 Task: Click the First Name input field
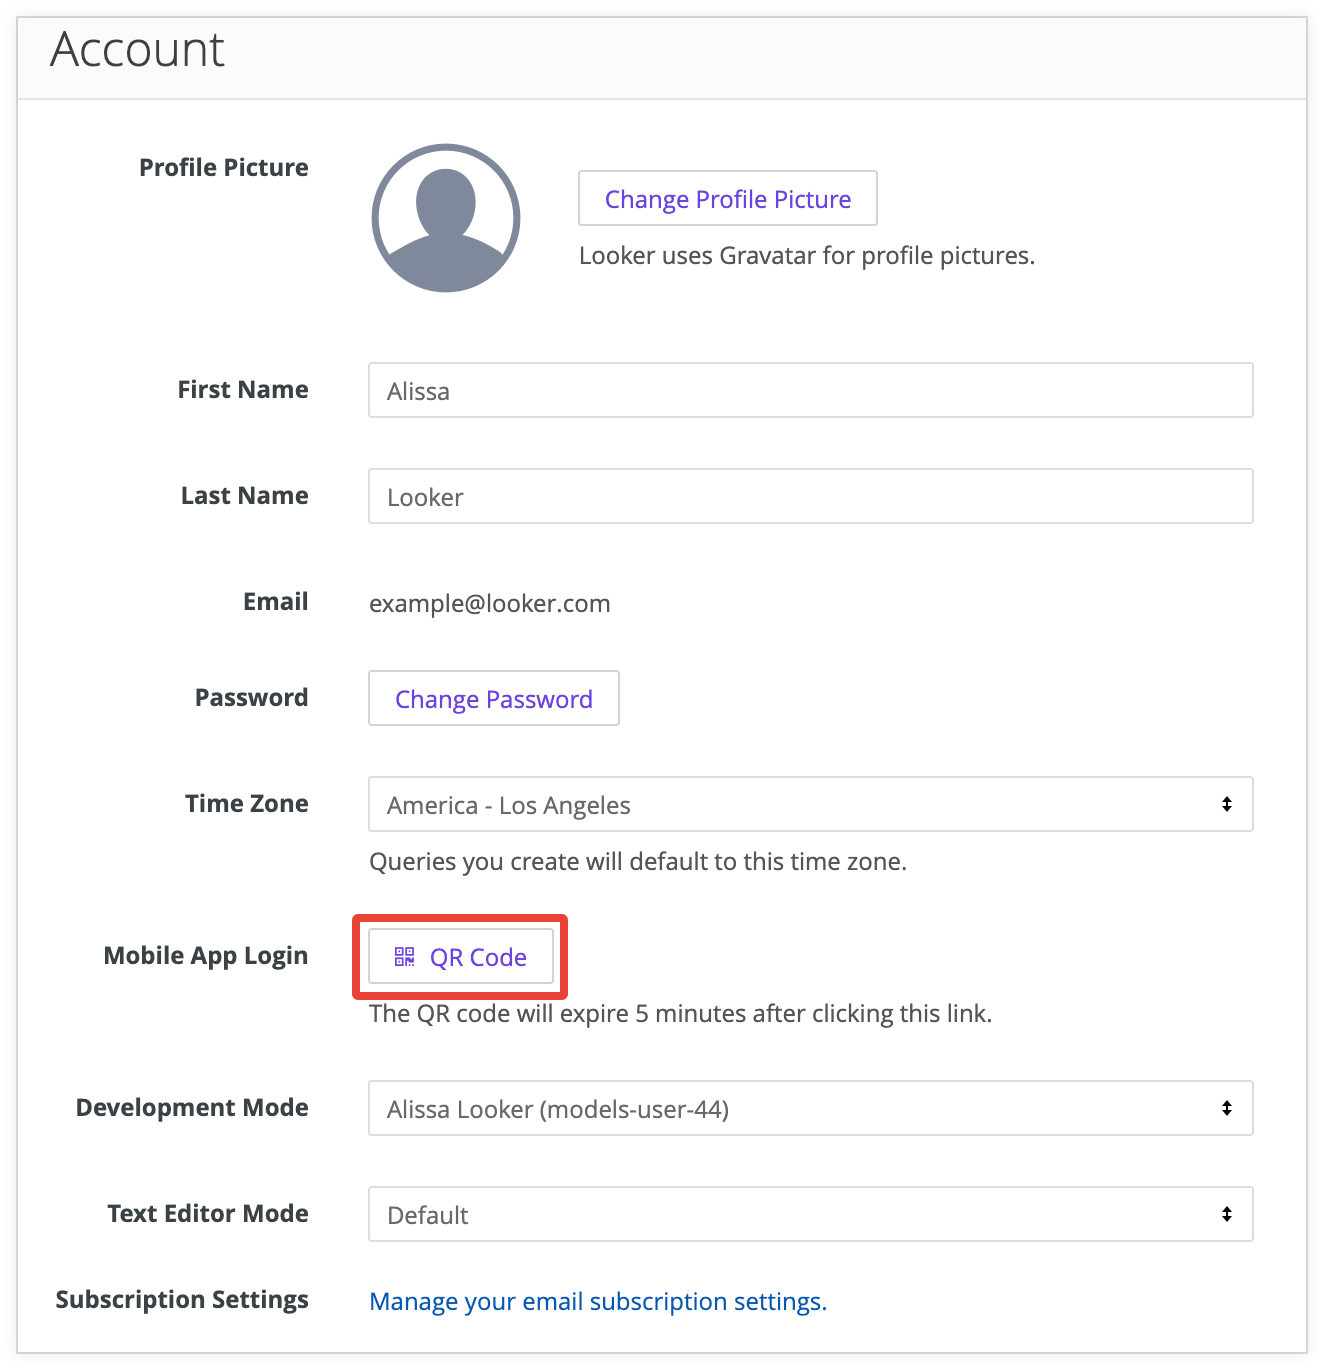click(810, 390)
